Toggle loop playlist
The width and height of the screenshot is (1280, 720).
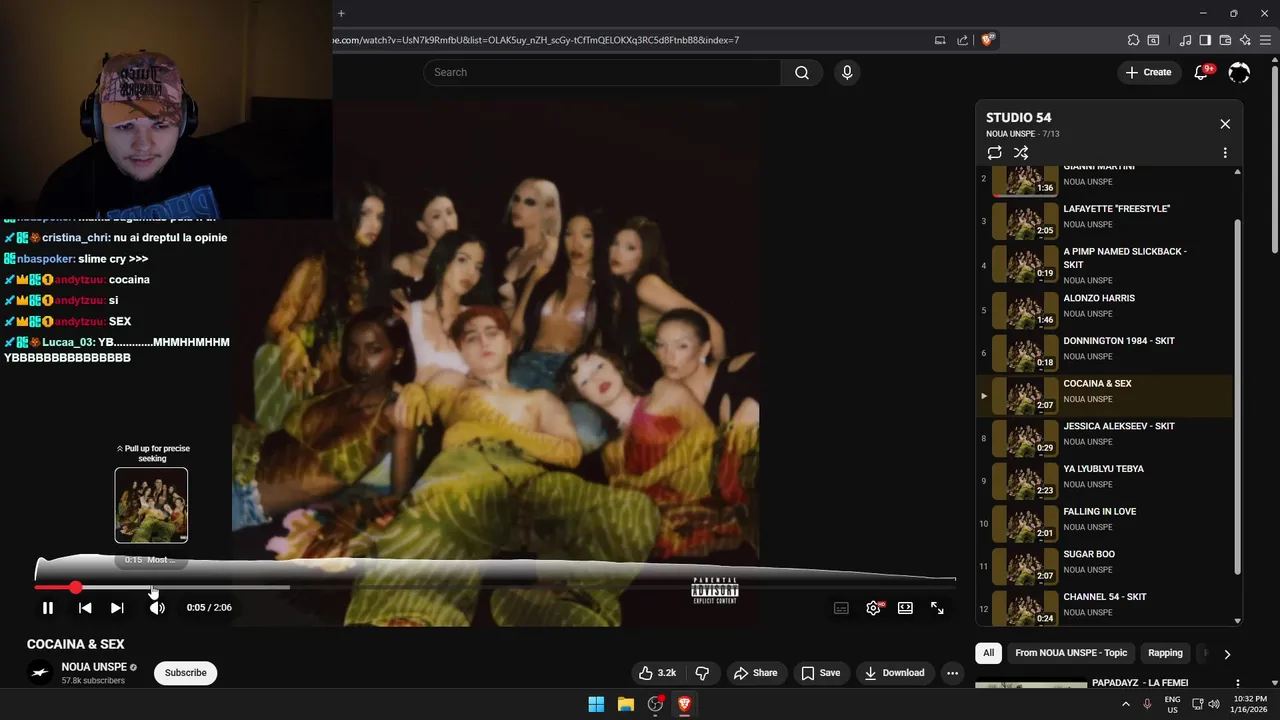tap(994, 153)
